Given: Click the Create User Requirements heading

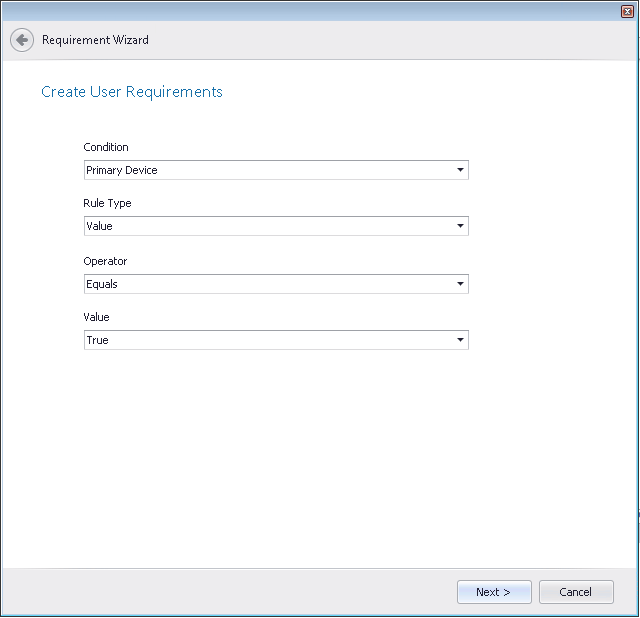Looking at the screenshot, I should click(x=131, y=92).
